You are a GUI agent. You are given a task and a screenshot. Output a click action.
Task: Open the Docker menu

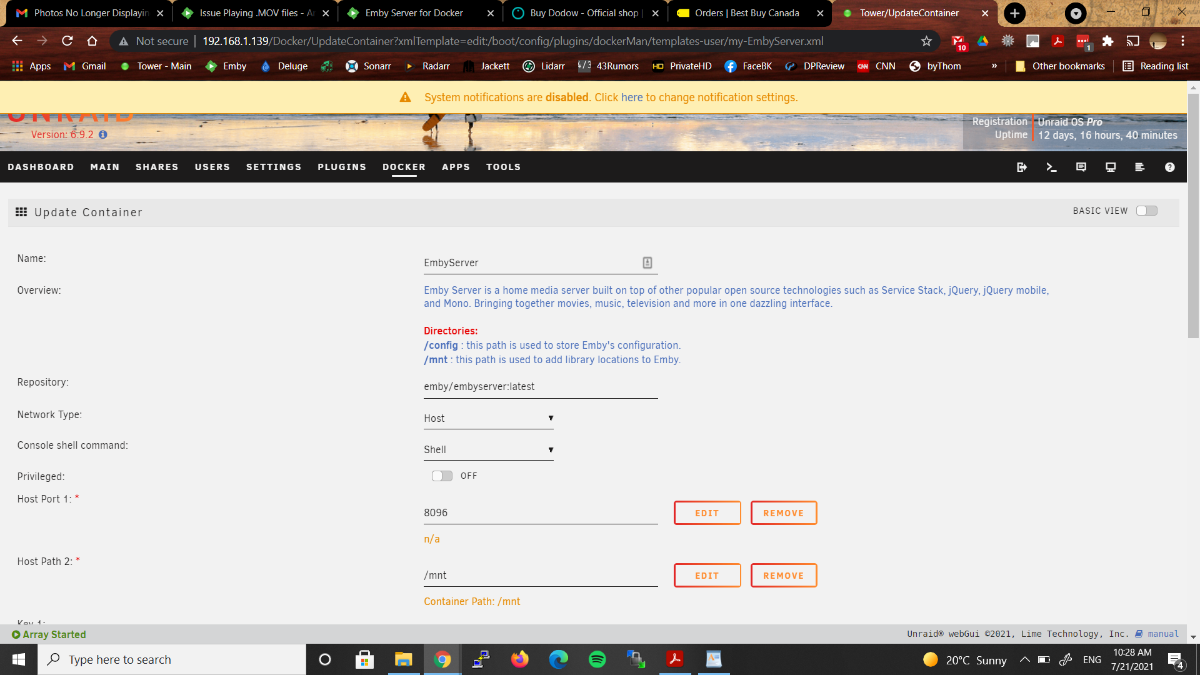(x=404, y=167)
